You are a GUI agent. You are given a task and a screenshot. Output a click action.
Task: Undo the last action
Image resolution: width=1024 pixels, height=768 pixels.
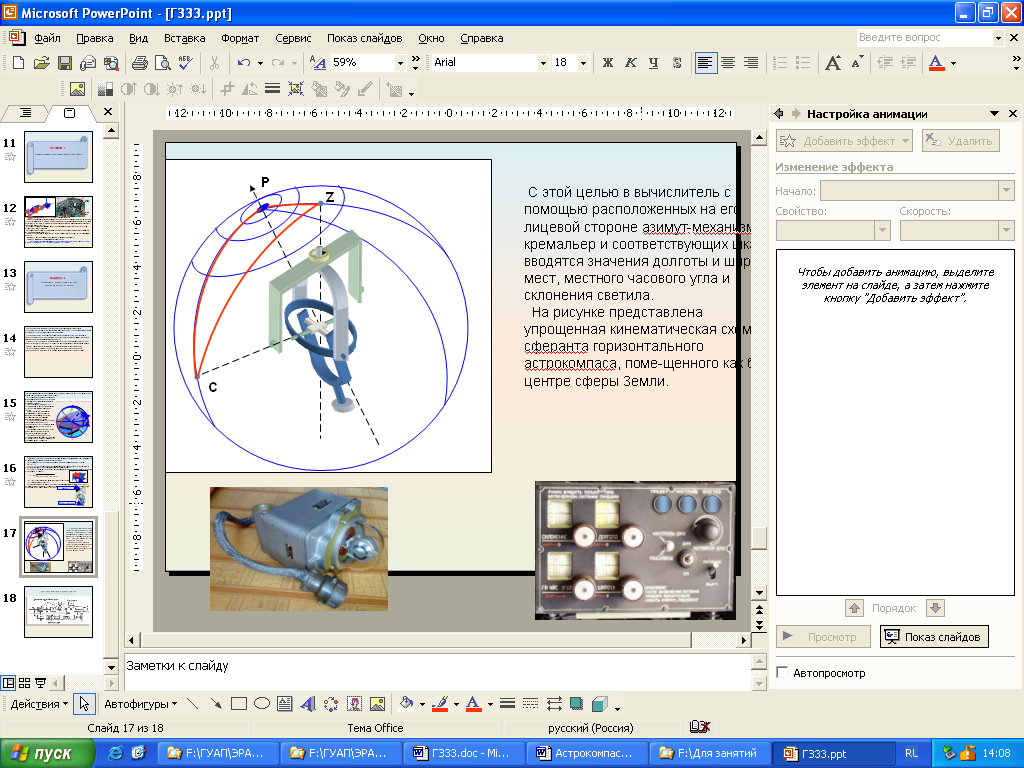(244, 63)
